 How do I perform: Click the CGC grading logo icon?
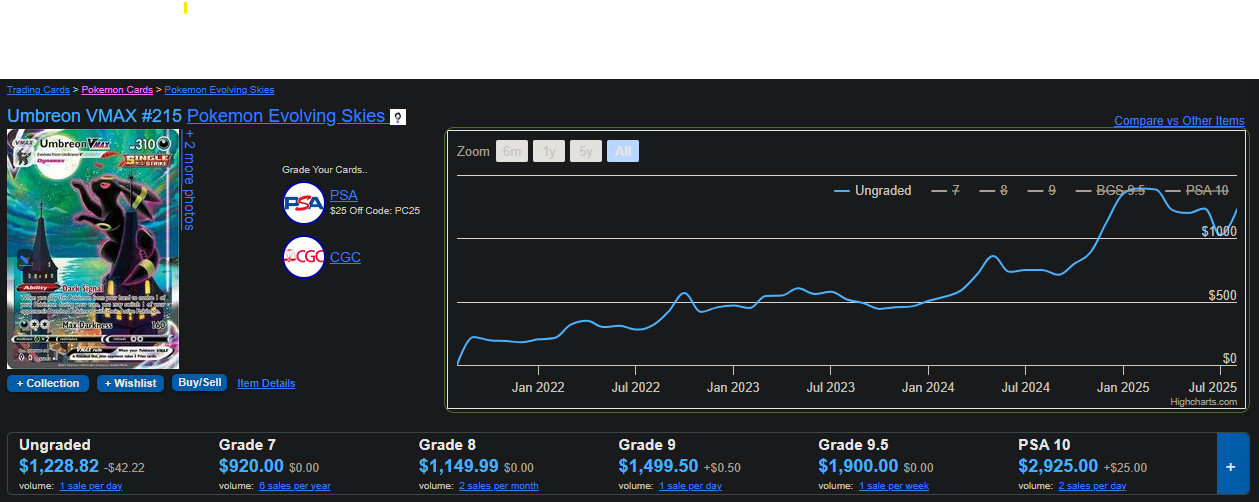click(304, 257)
